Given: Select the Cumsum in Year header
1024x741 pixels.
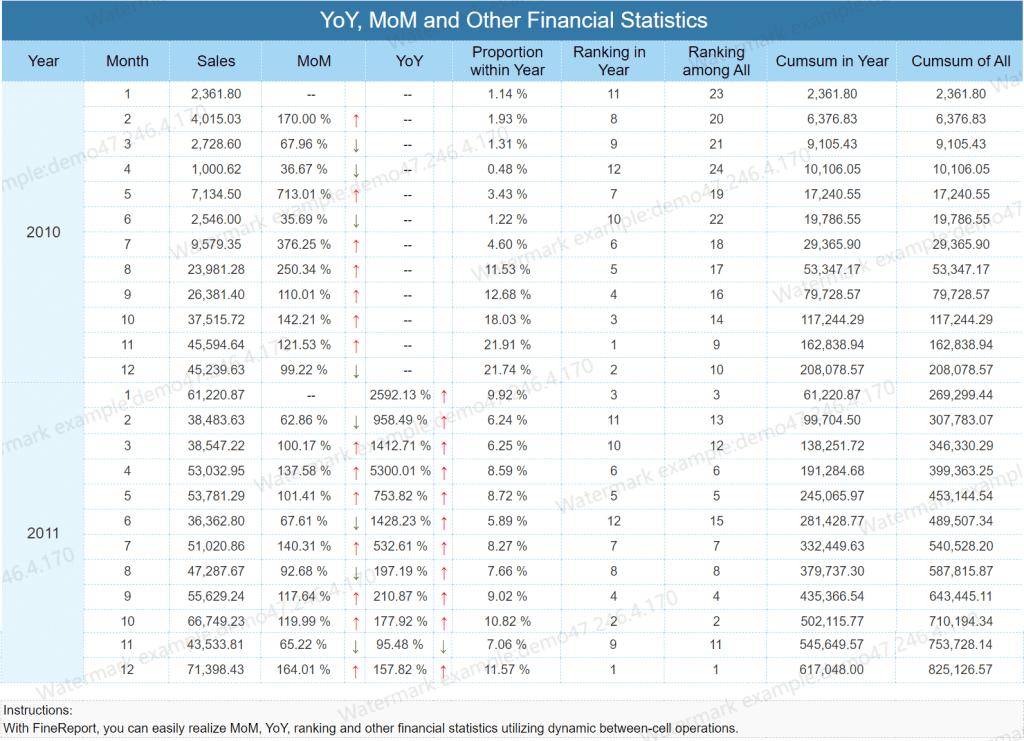Looking at the screenshot, I should (x=831, y=61).
